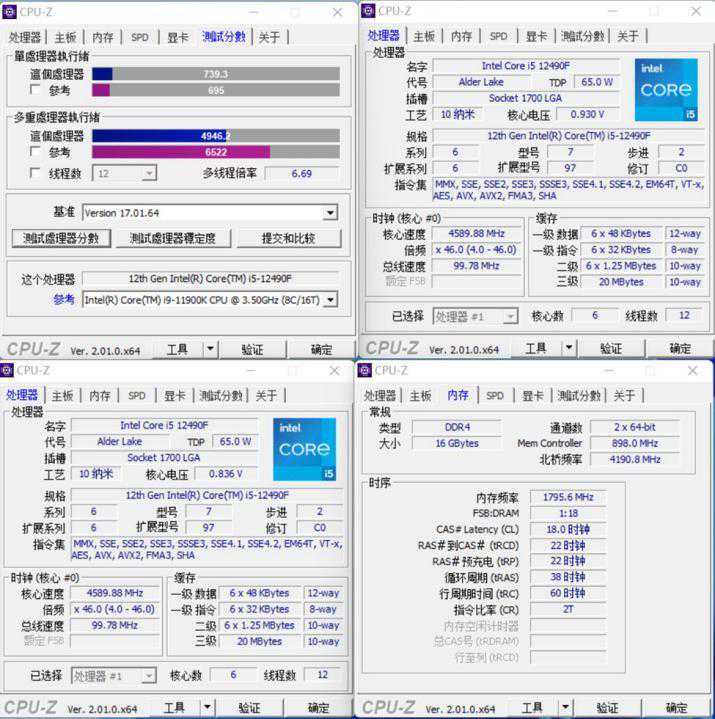This screenshot has height=719, width=715.
Task: Click the blue 參考 link beside reference CPU
Action: (63, 299)
